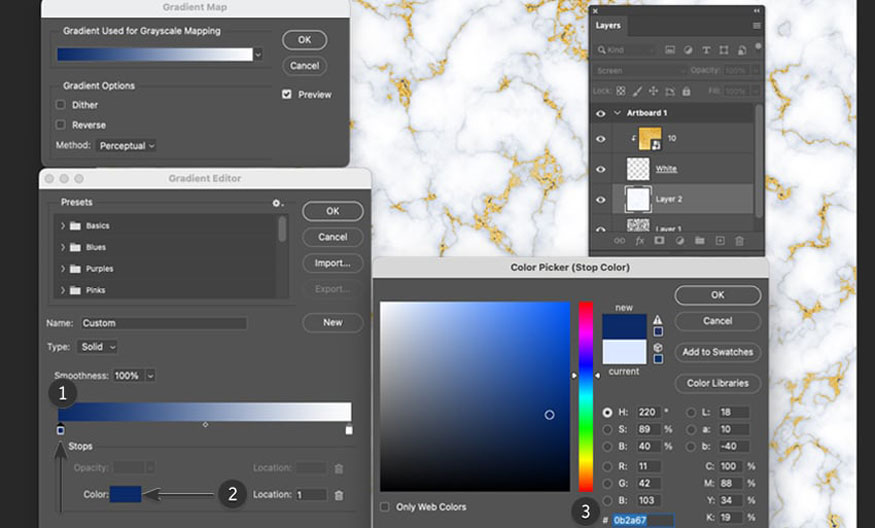Open the Screen blend mode dropdown
The width and height of the screenshot is (875, 528).
640,71
